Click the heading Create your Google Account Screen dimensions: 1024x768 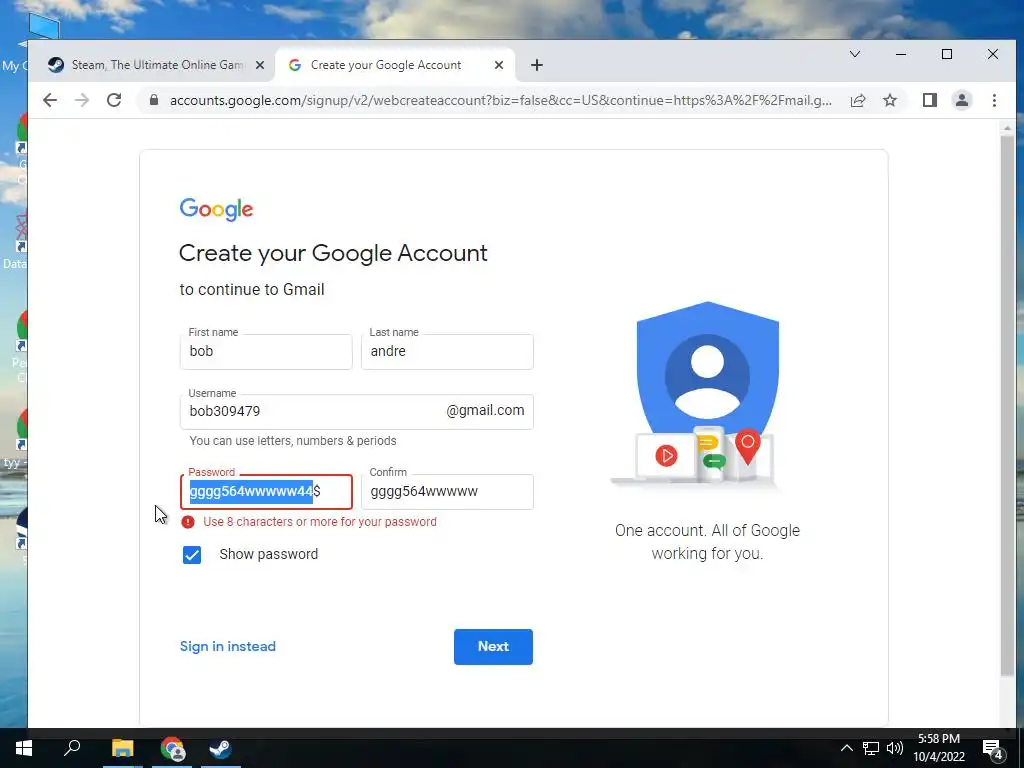333,253
